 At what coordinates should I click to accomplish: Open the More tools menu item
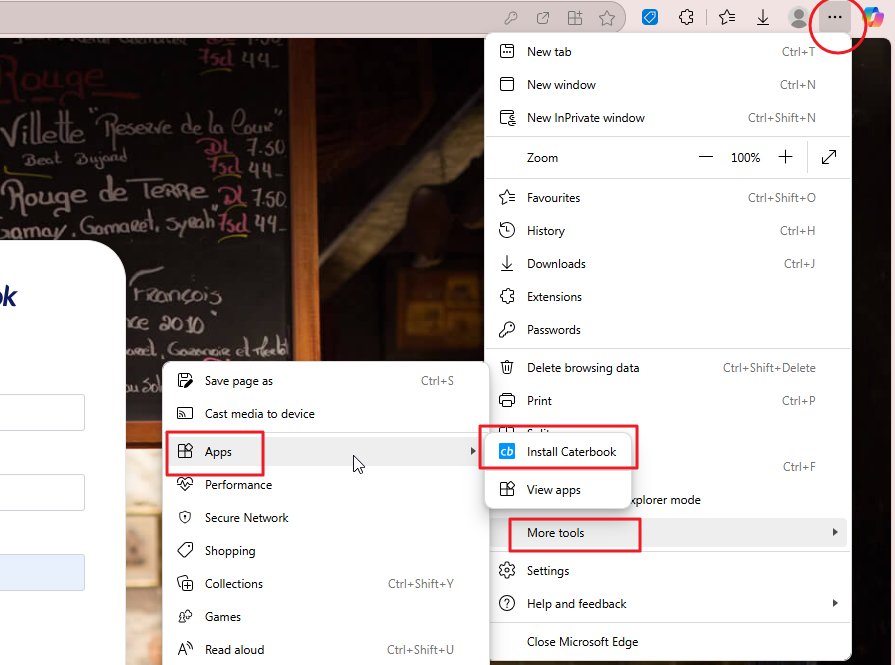click(668, 533)
